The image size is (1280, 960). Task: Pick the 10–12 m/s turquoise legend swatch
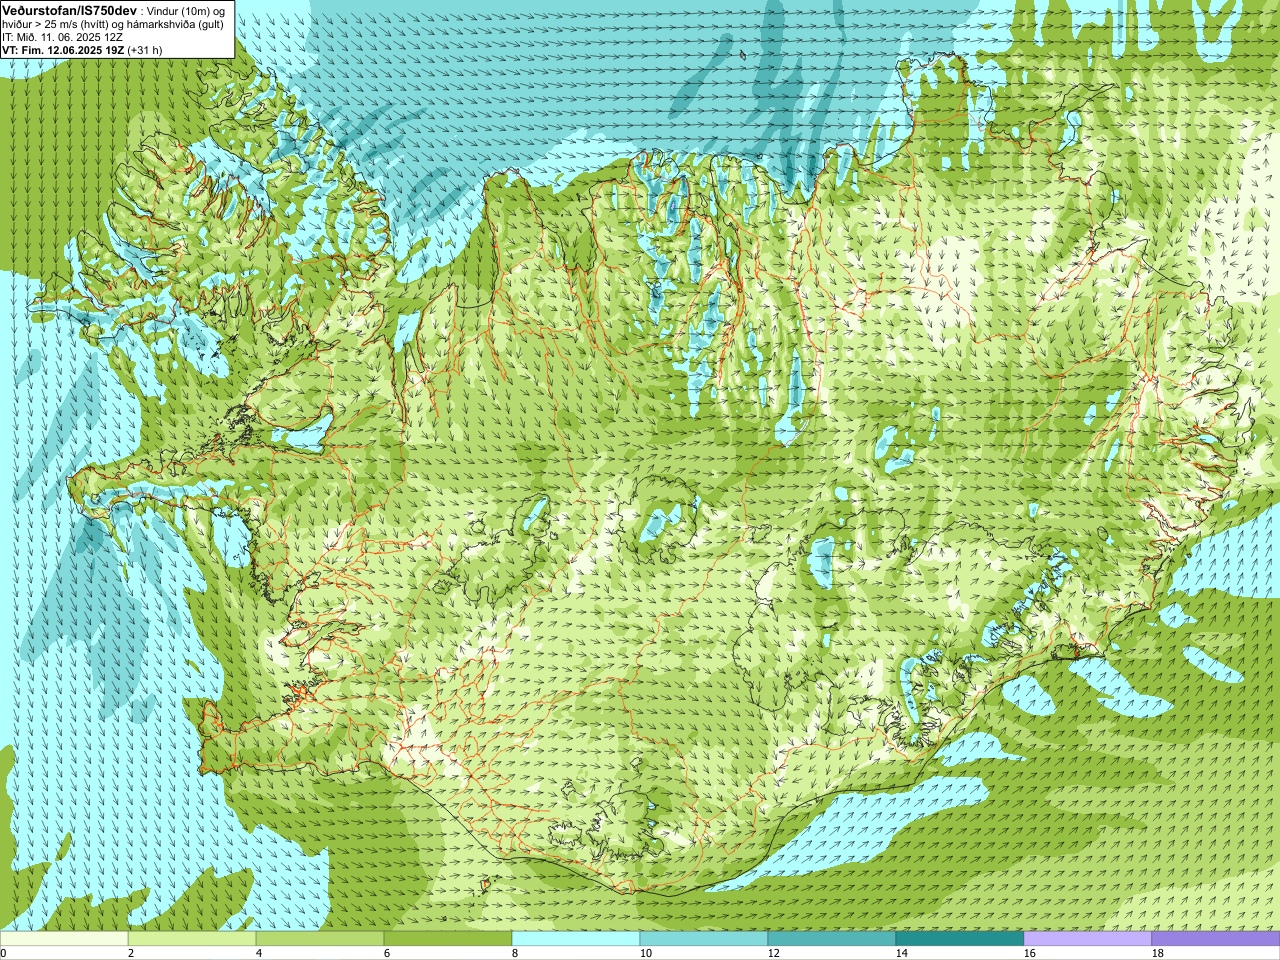704,939
